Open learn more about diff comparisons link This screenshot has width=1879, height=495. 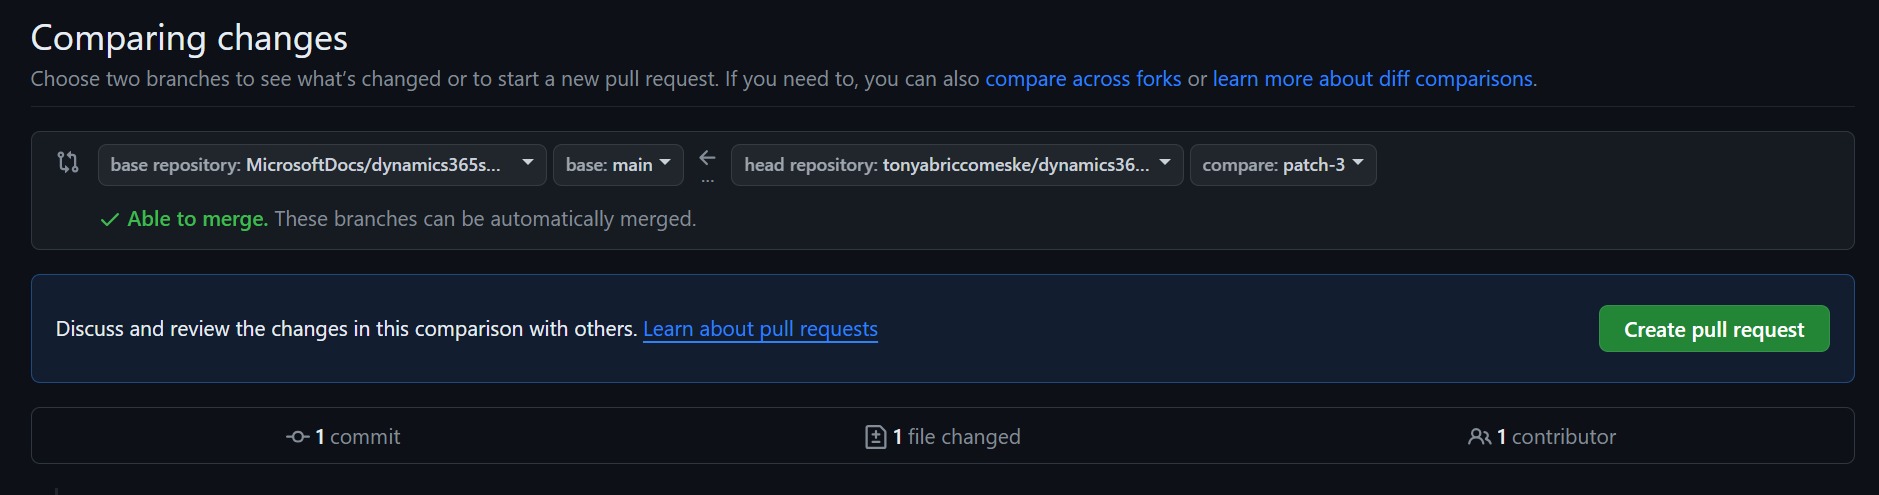[1373, 79]
